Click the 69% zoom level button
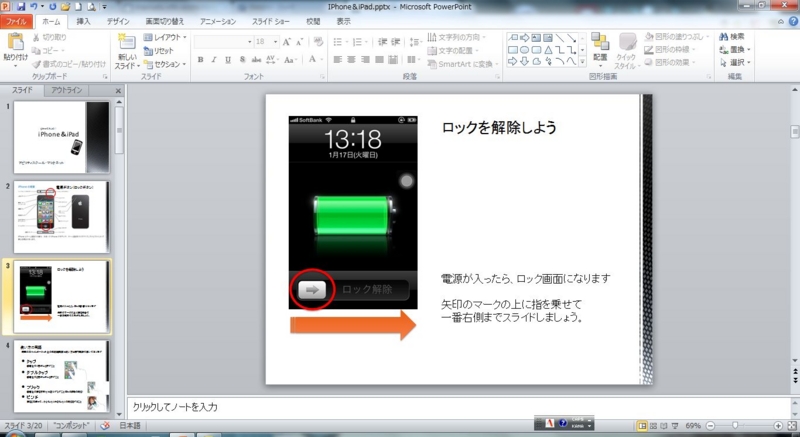 tap(693, 425)
